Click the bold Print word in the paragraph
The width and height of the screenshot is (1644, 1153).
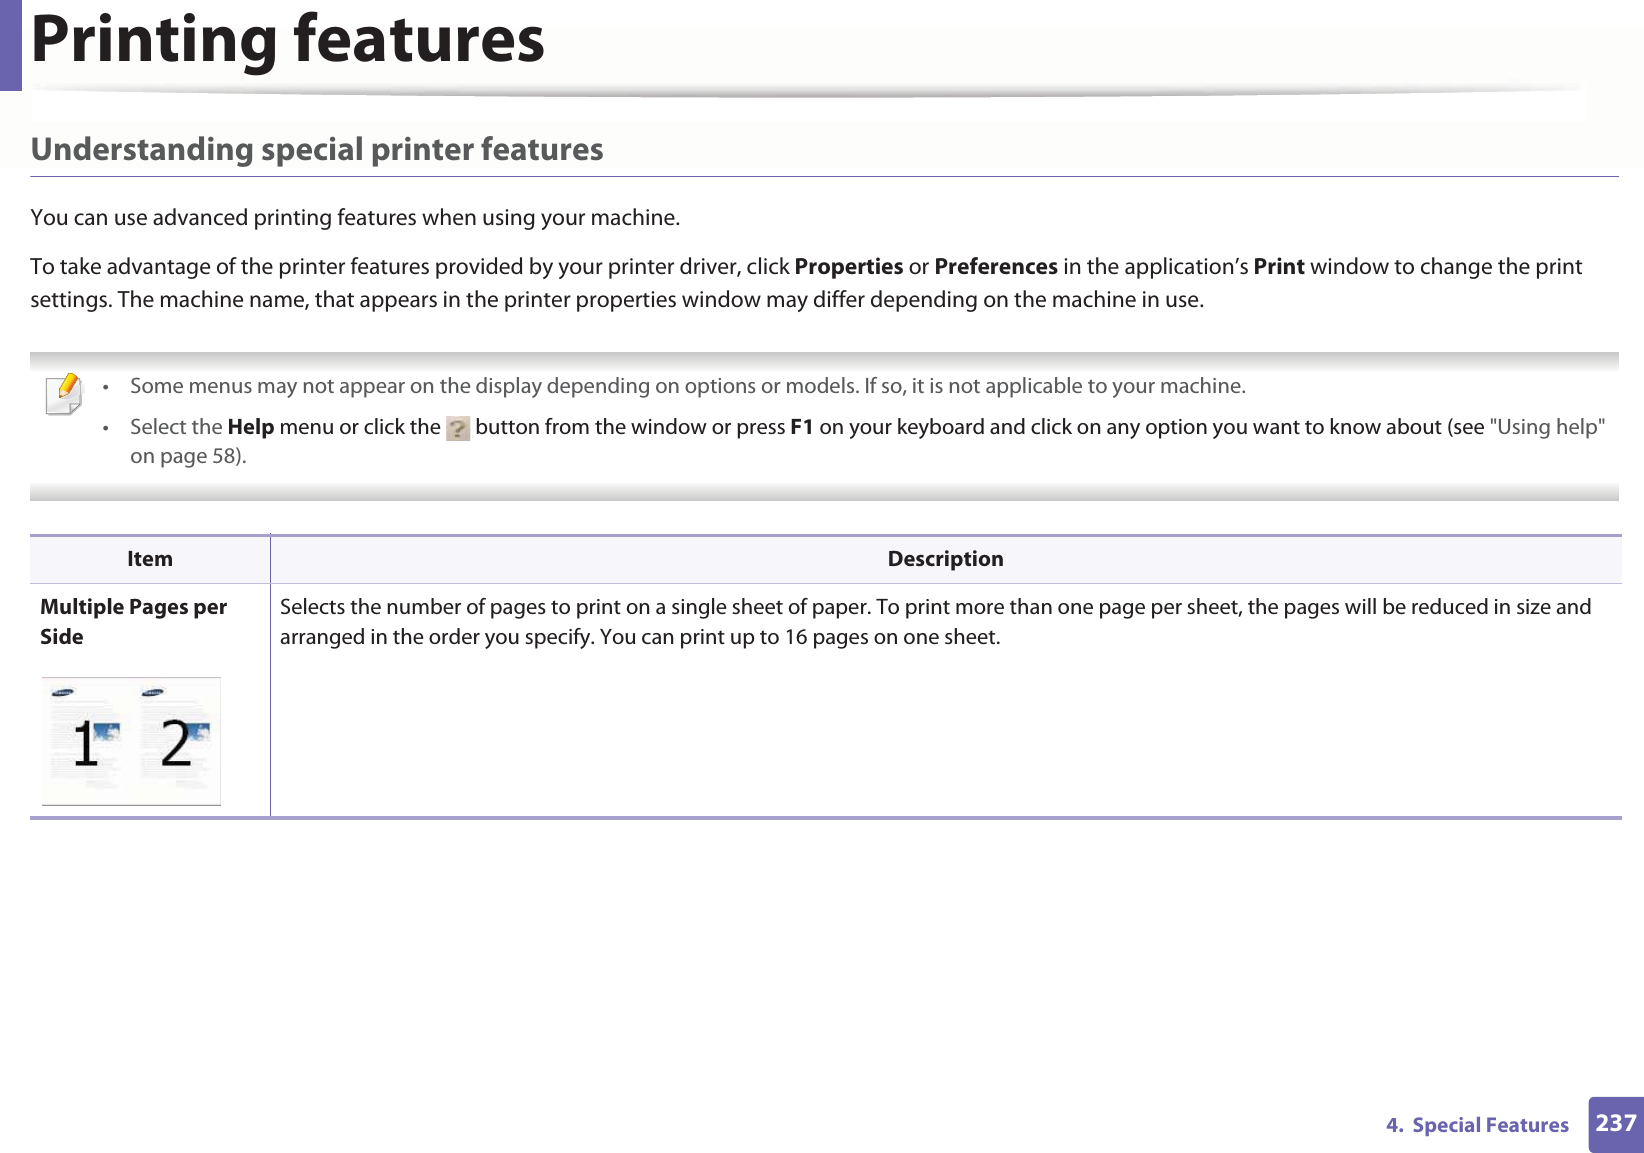(x=1279, y=267)
